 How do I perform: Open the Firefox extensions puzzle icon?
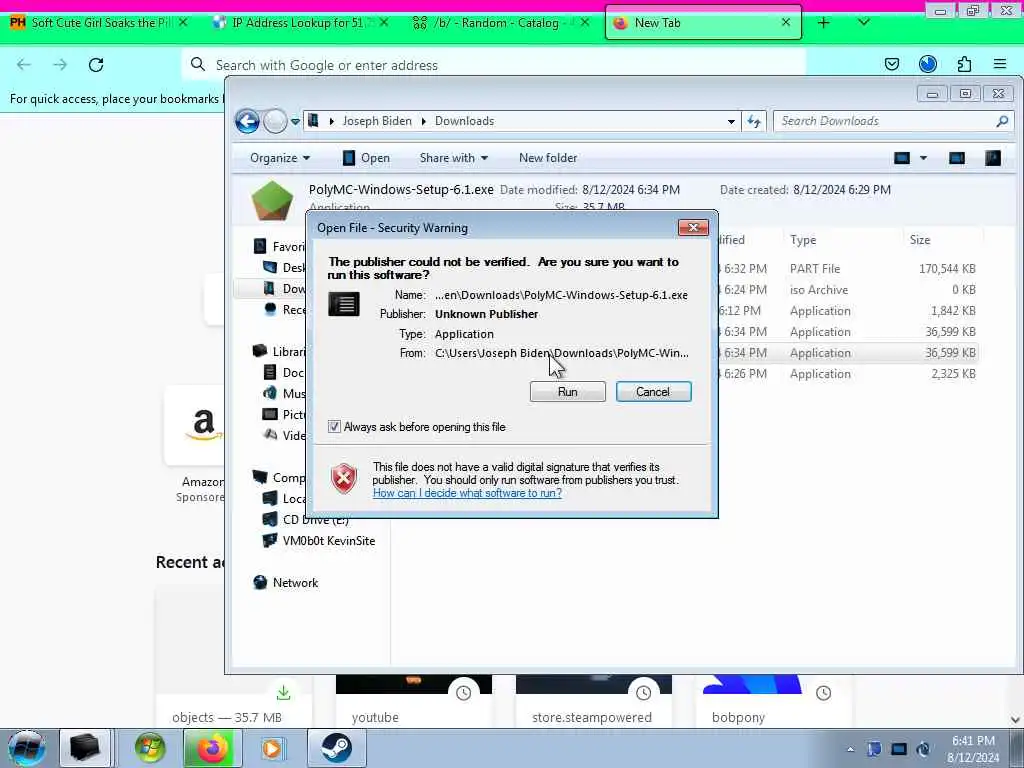pos(965,64)
